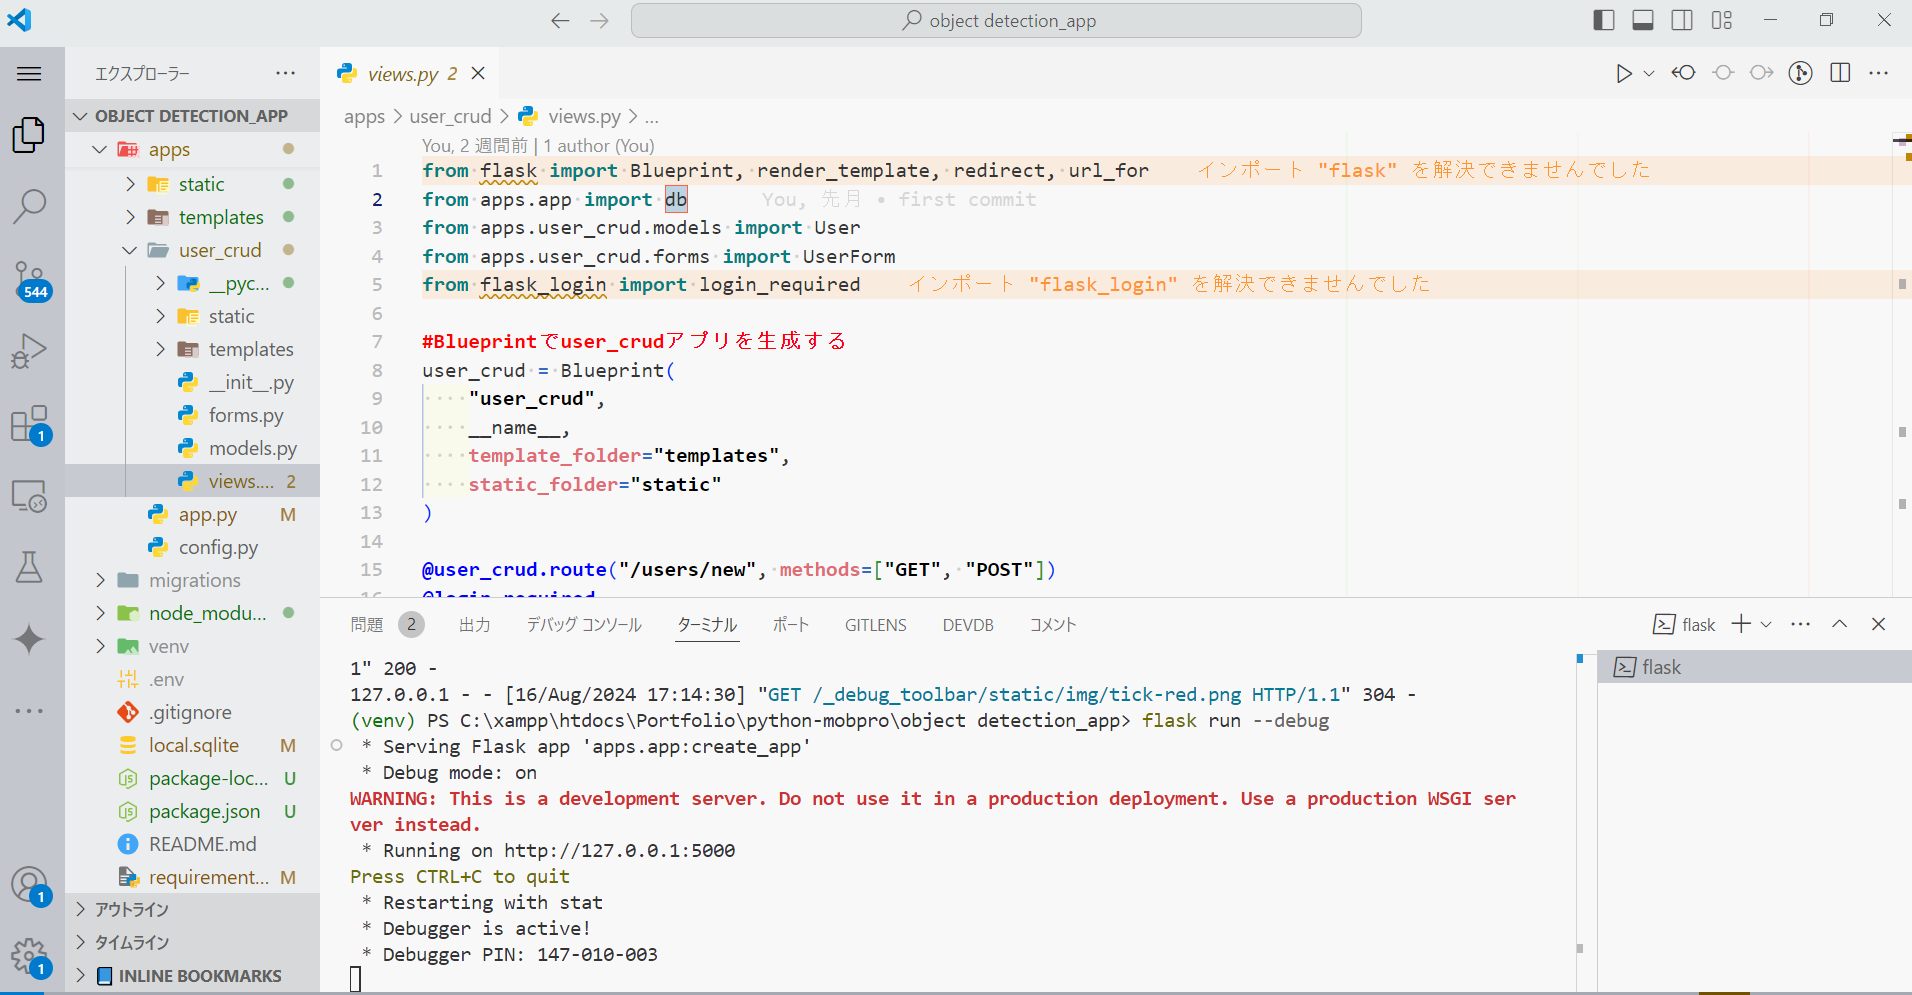Collapse the user_crud folder

tap(130, 250)
